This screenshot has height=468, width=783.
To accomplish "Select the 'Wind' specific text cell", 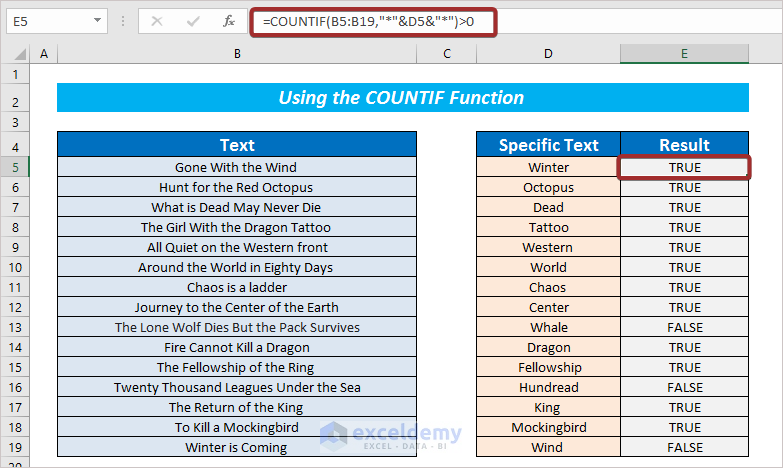I will pyautogui.click(x=548, y=447).
